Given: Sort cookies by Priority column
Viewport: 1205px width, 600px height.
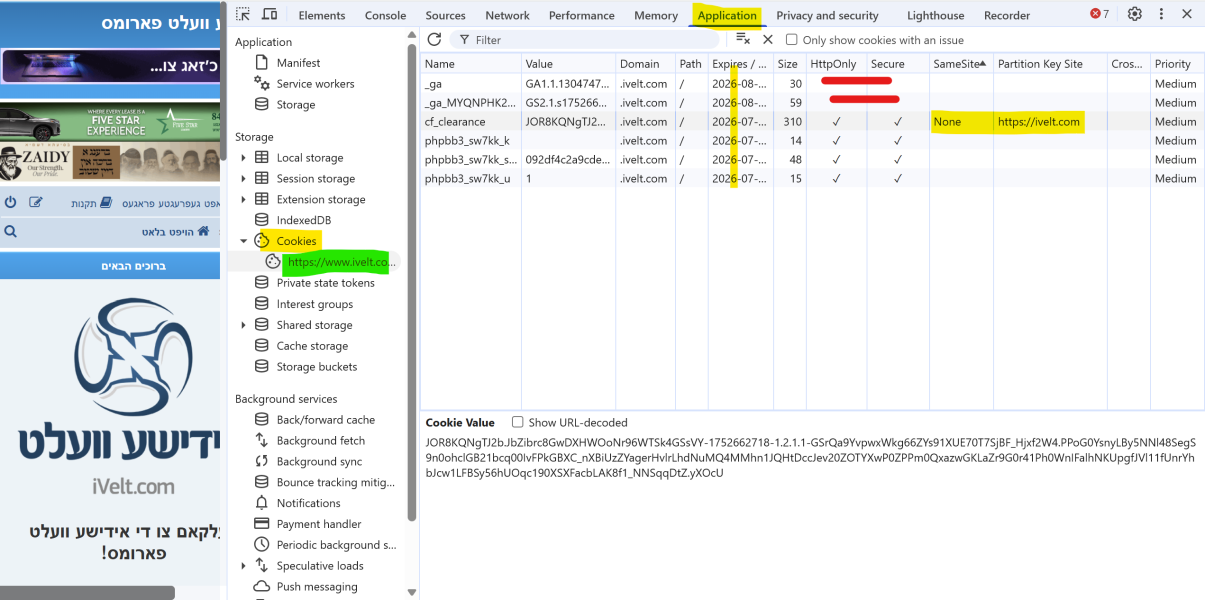Looking at the screenshot, I should click(x=1175, y=64).
